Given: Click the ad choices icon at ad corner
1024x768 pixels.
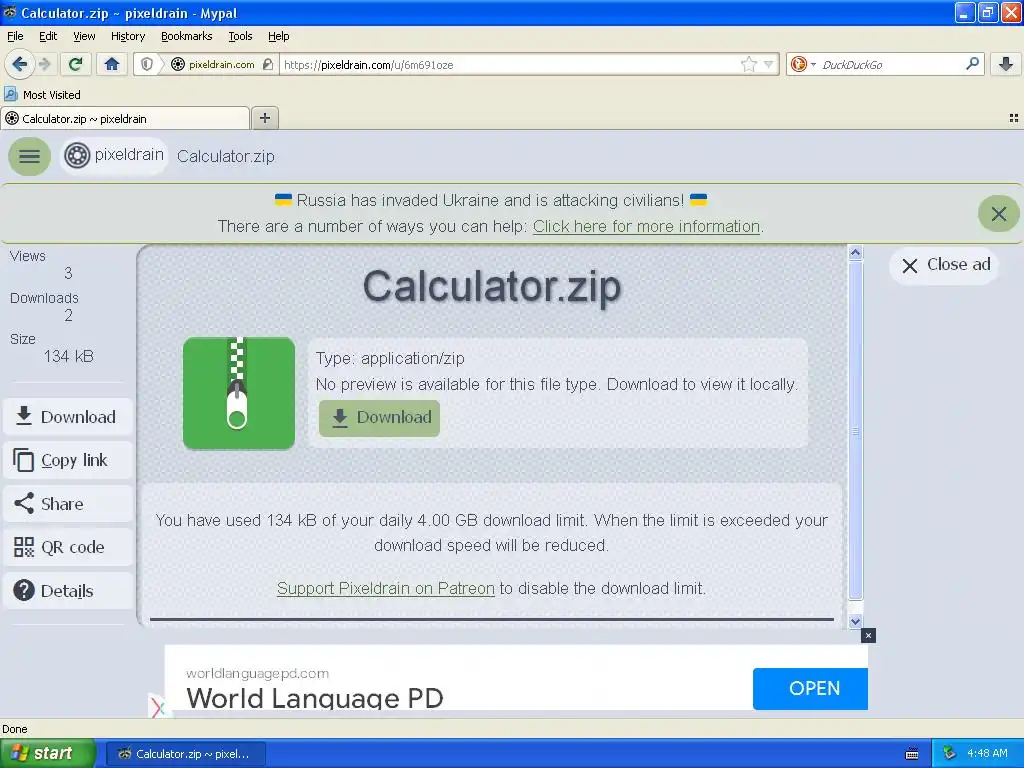Looking at the screenshot, I should point(157,707).
